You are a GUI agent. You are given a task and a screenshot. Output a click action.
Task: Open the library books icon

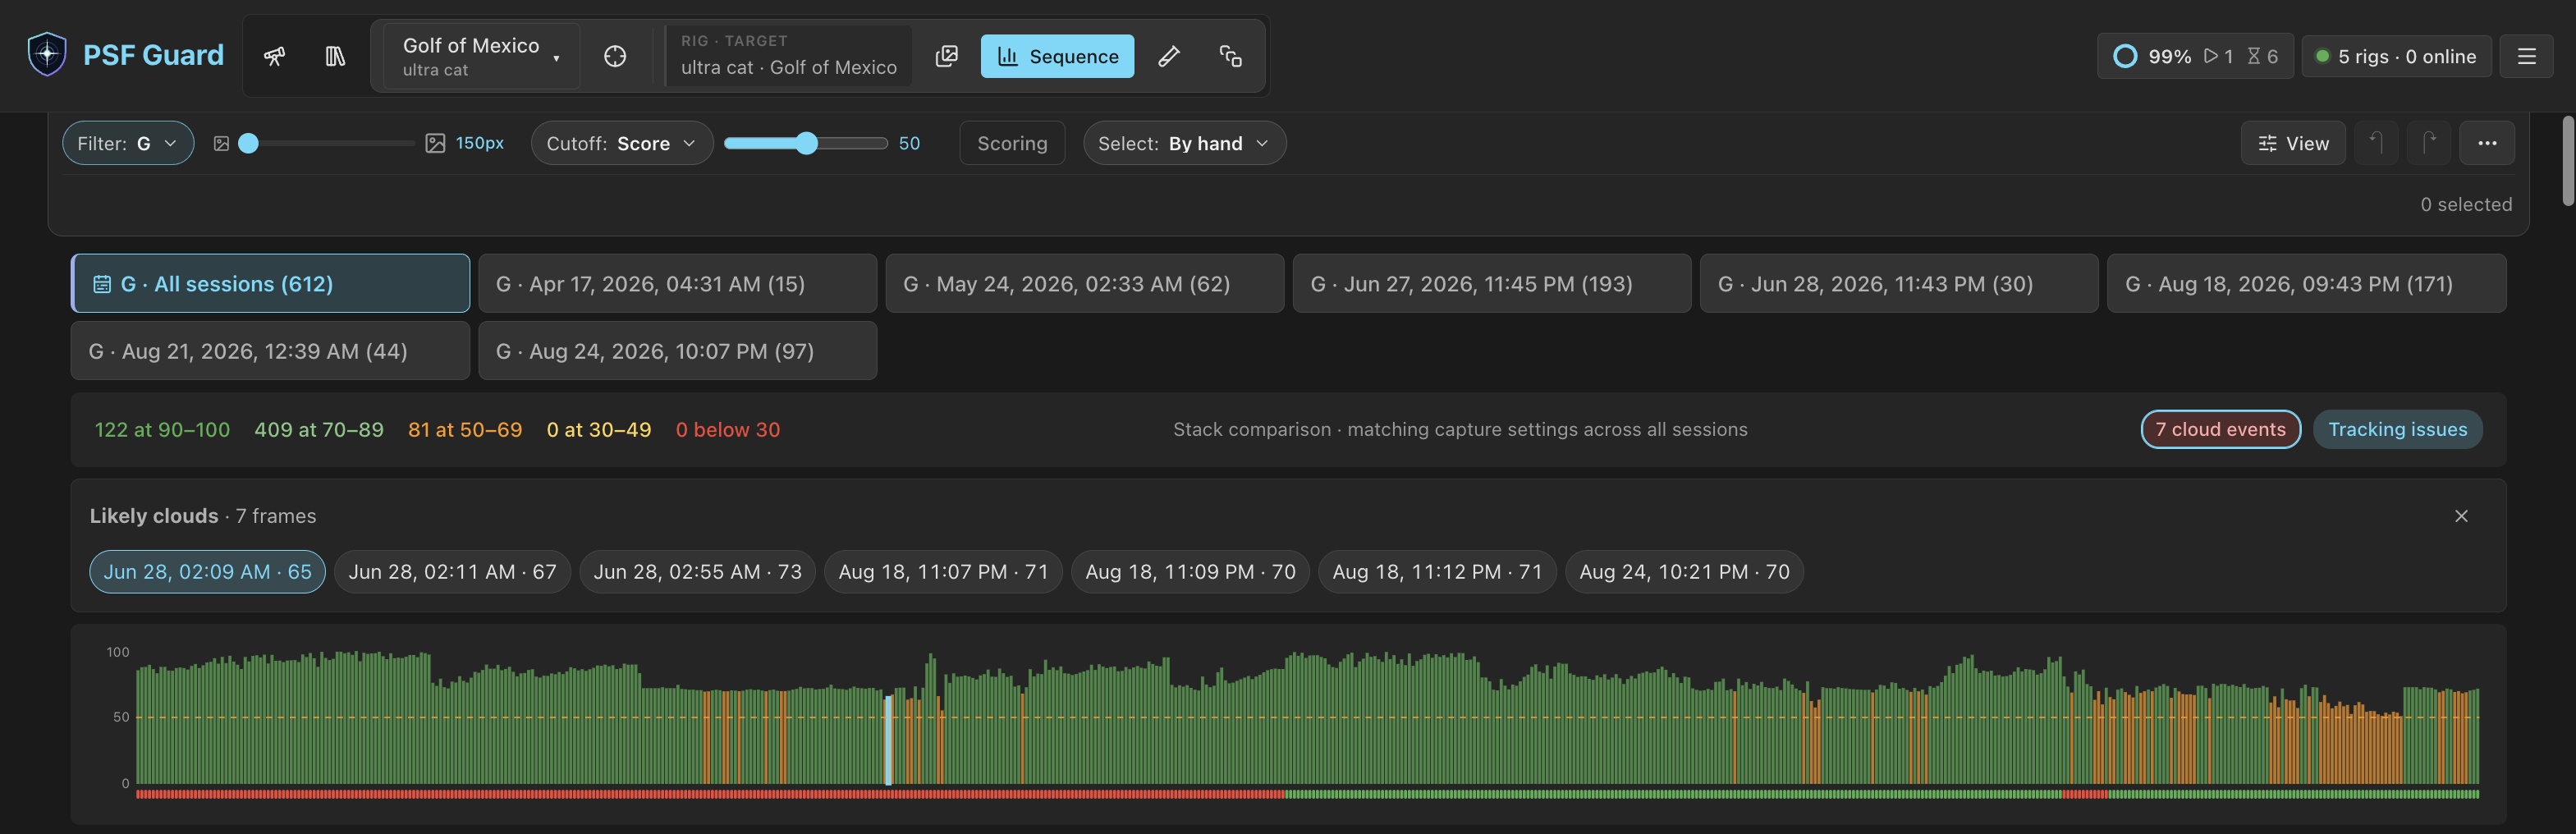pyautogui.click(x=335, y=56)
